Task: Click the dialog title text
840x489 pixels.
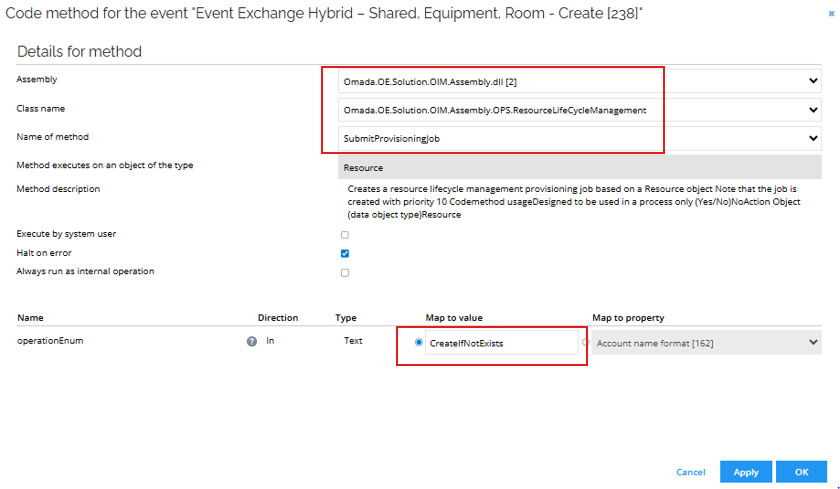Action: [324, 13]
